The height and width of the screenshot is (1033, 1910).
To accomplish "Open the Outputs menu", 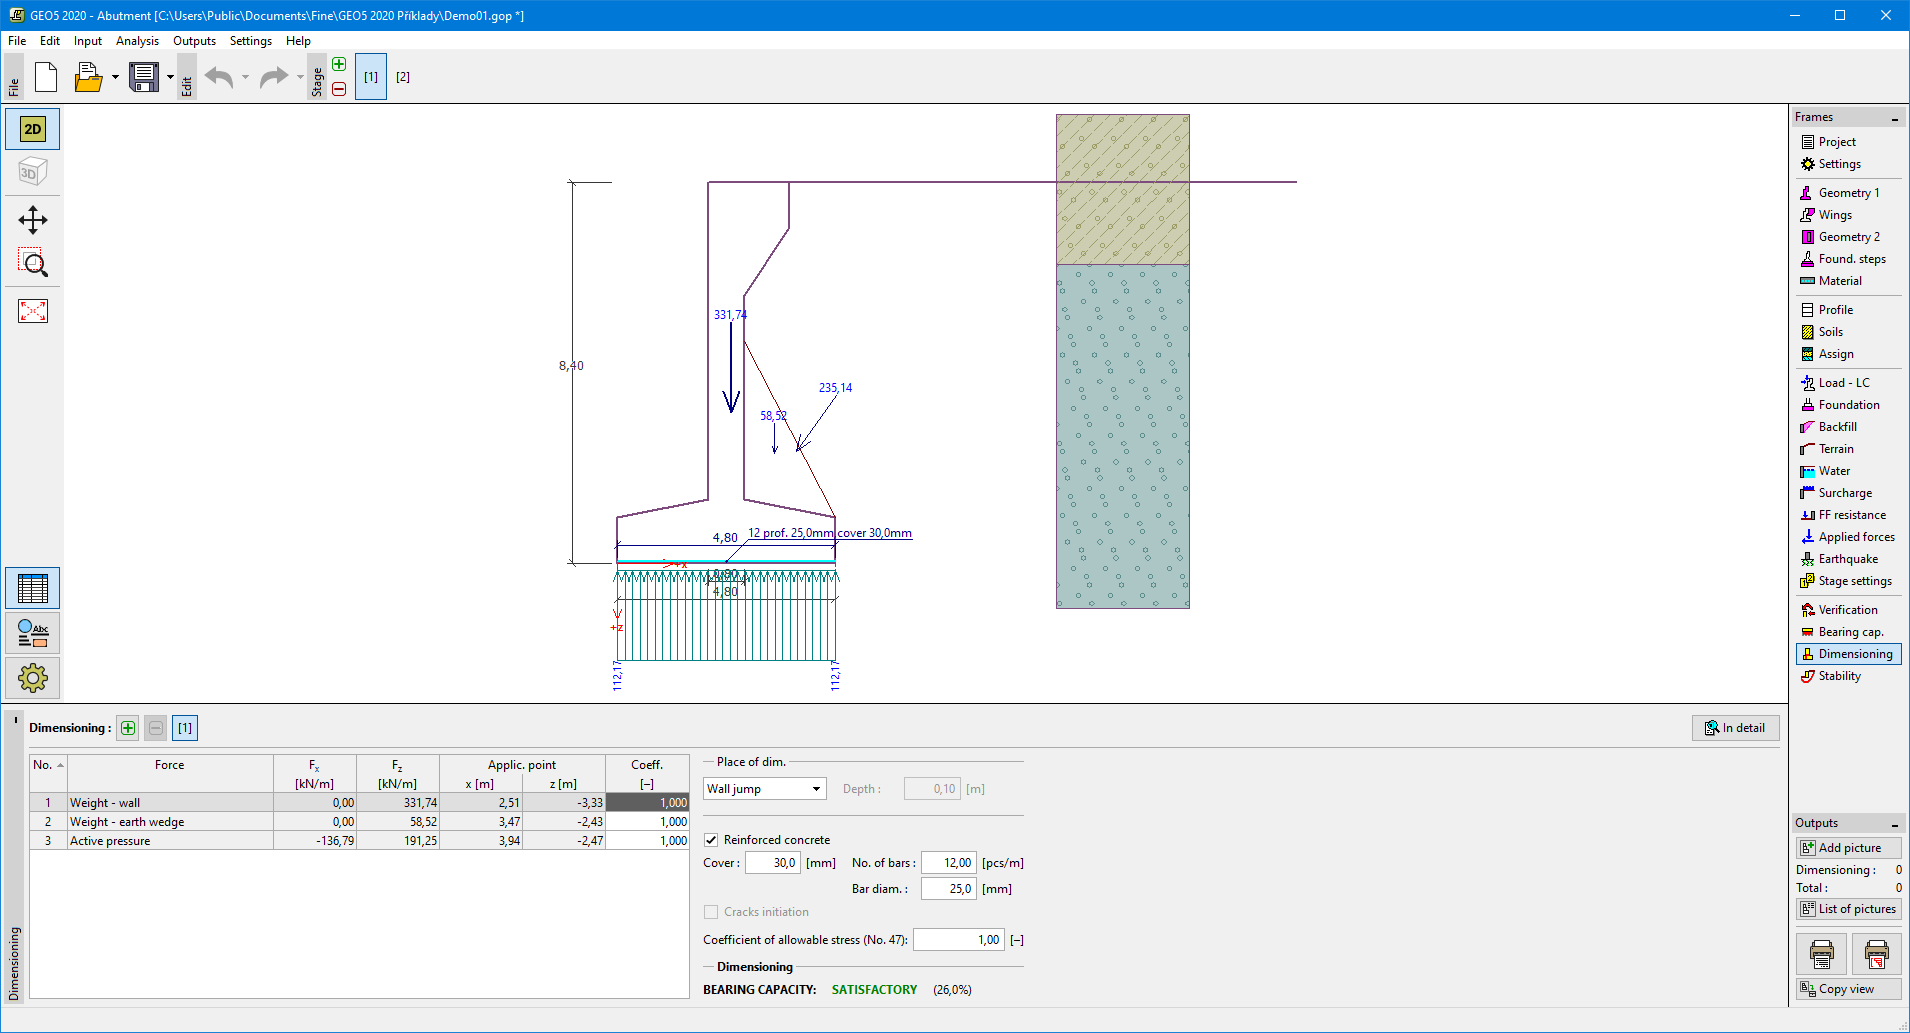I will coord(194,41).
